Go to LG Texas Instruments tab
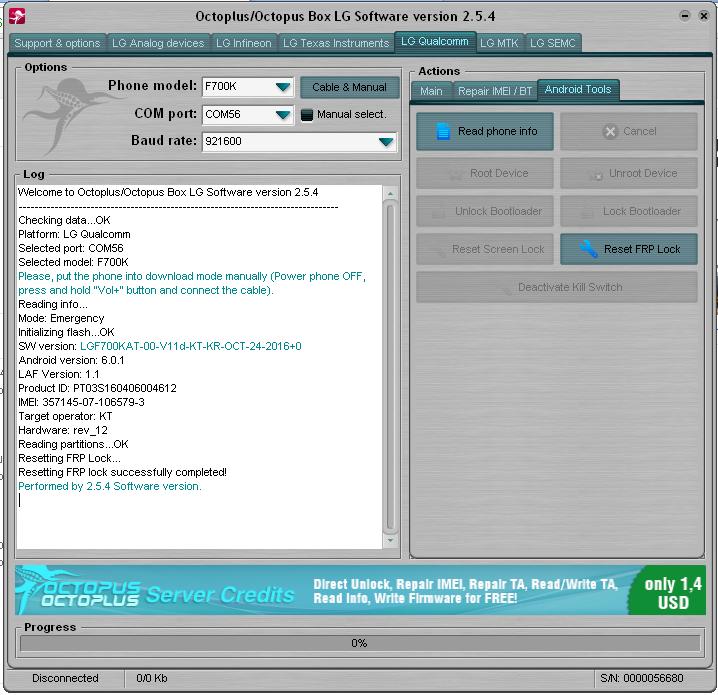Image resolution: width=718 pixels, height=695 pixels. [336, 43]
